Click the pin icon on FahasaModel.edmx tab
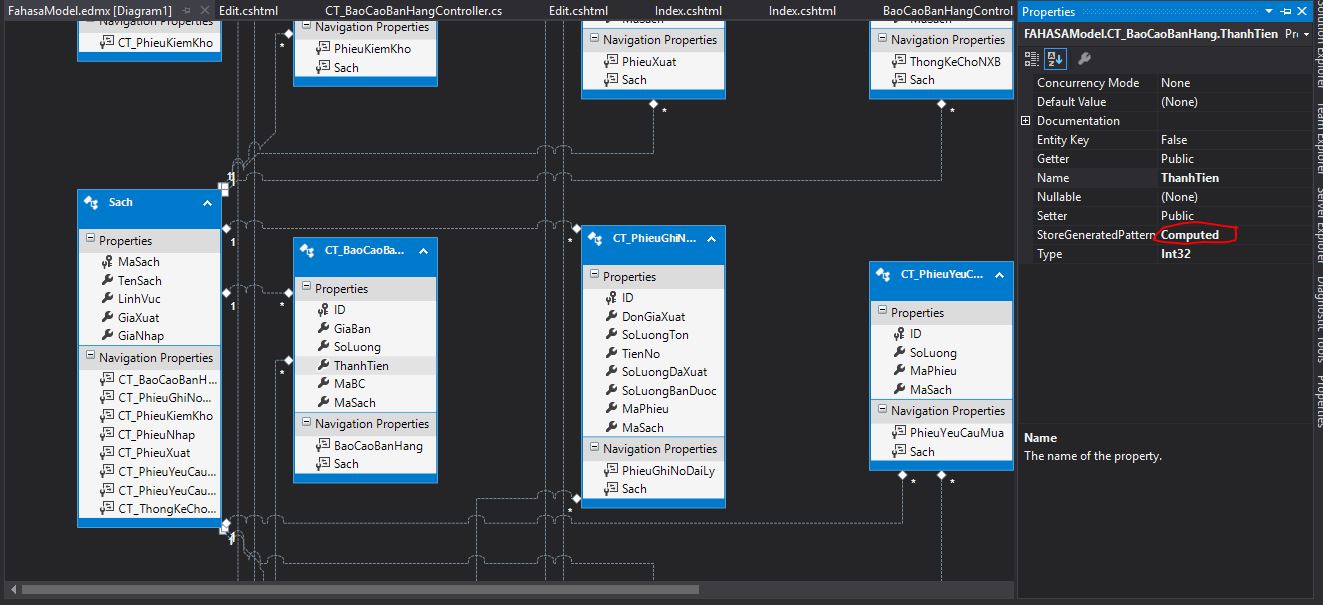This screenshot has height=605, width=1323. tap(186, 10)
